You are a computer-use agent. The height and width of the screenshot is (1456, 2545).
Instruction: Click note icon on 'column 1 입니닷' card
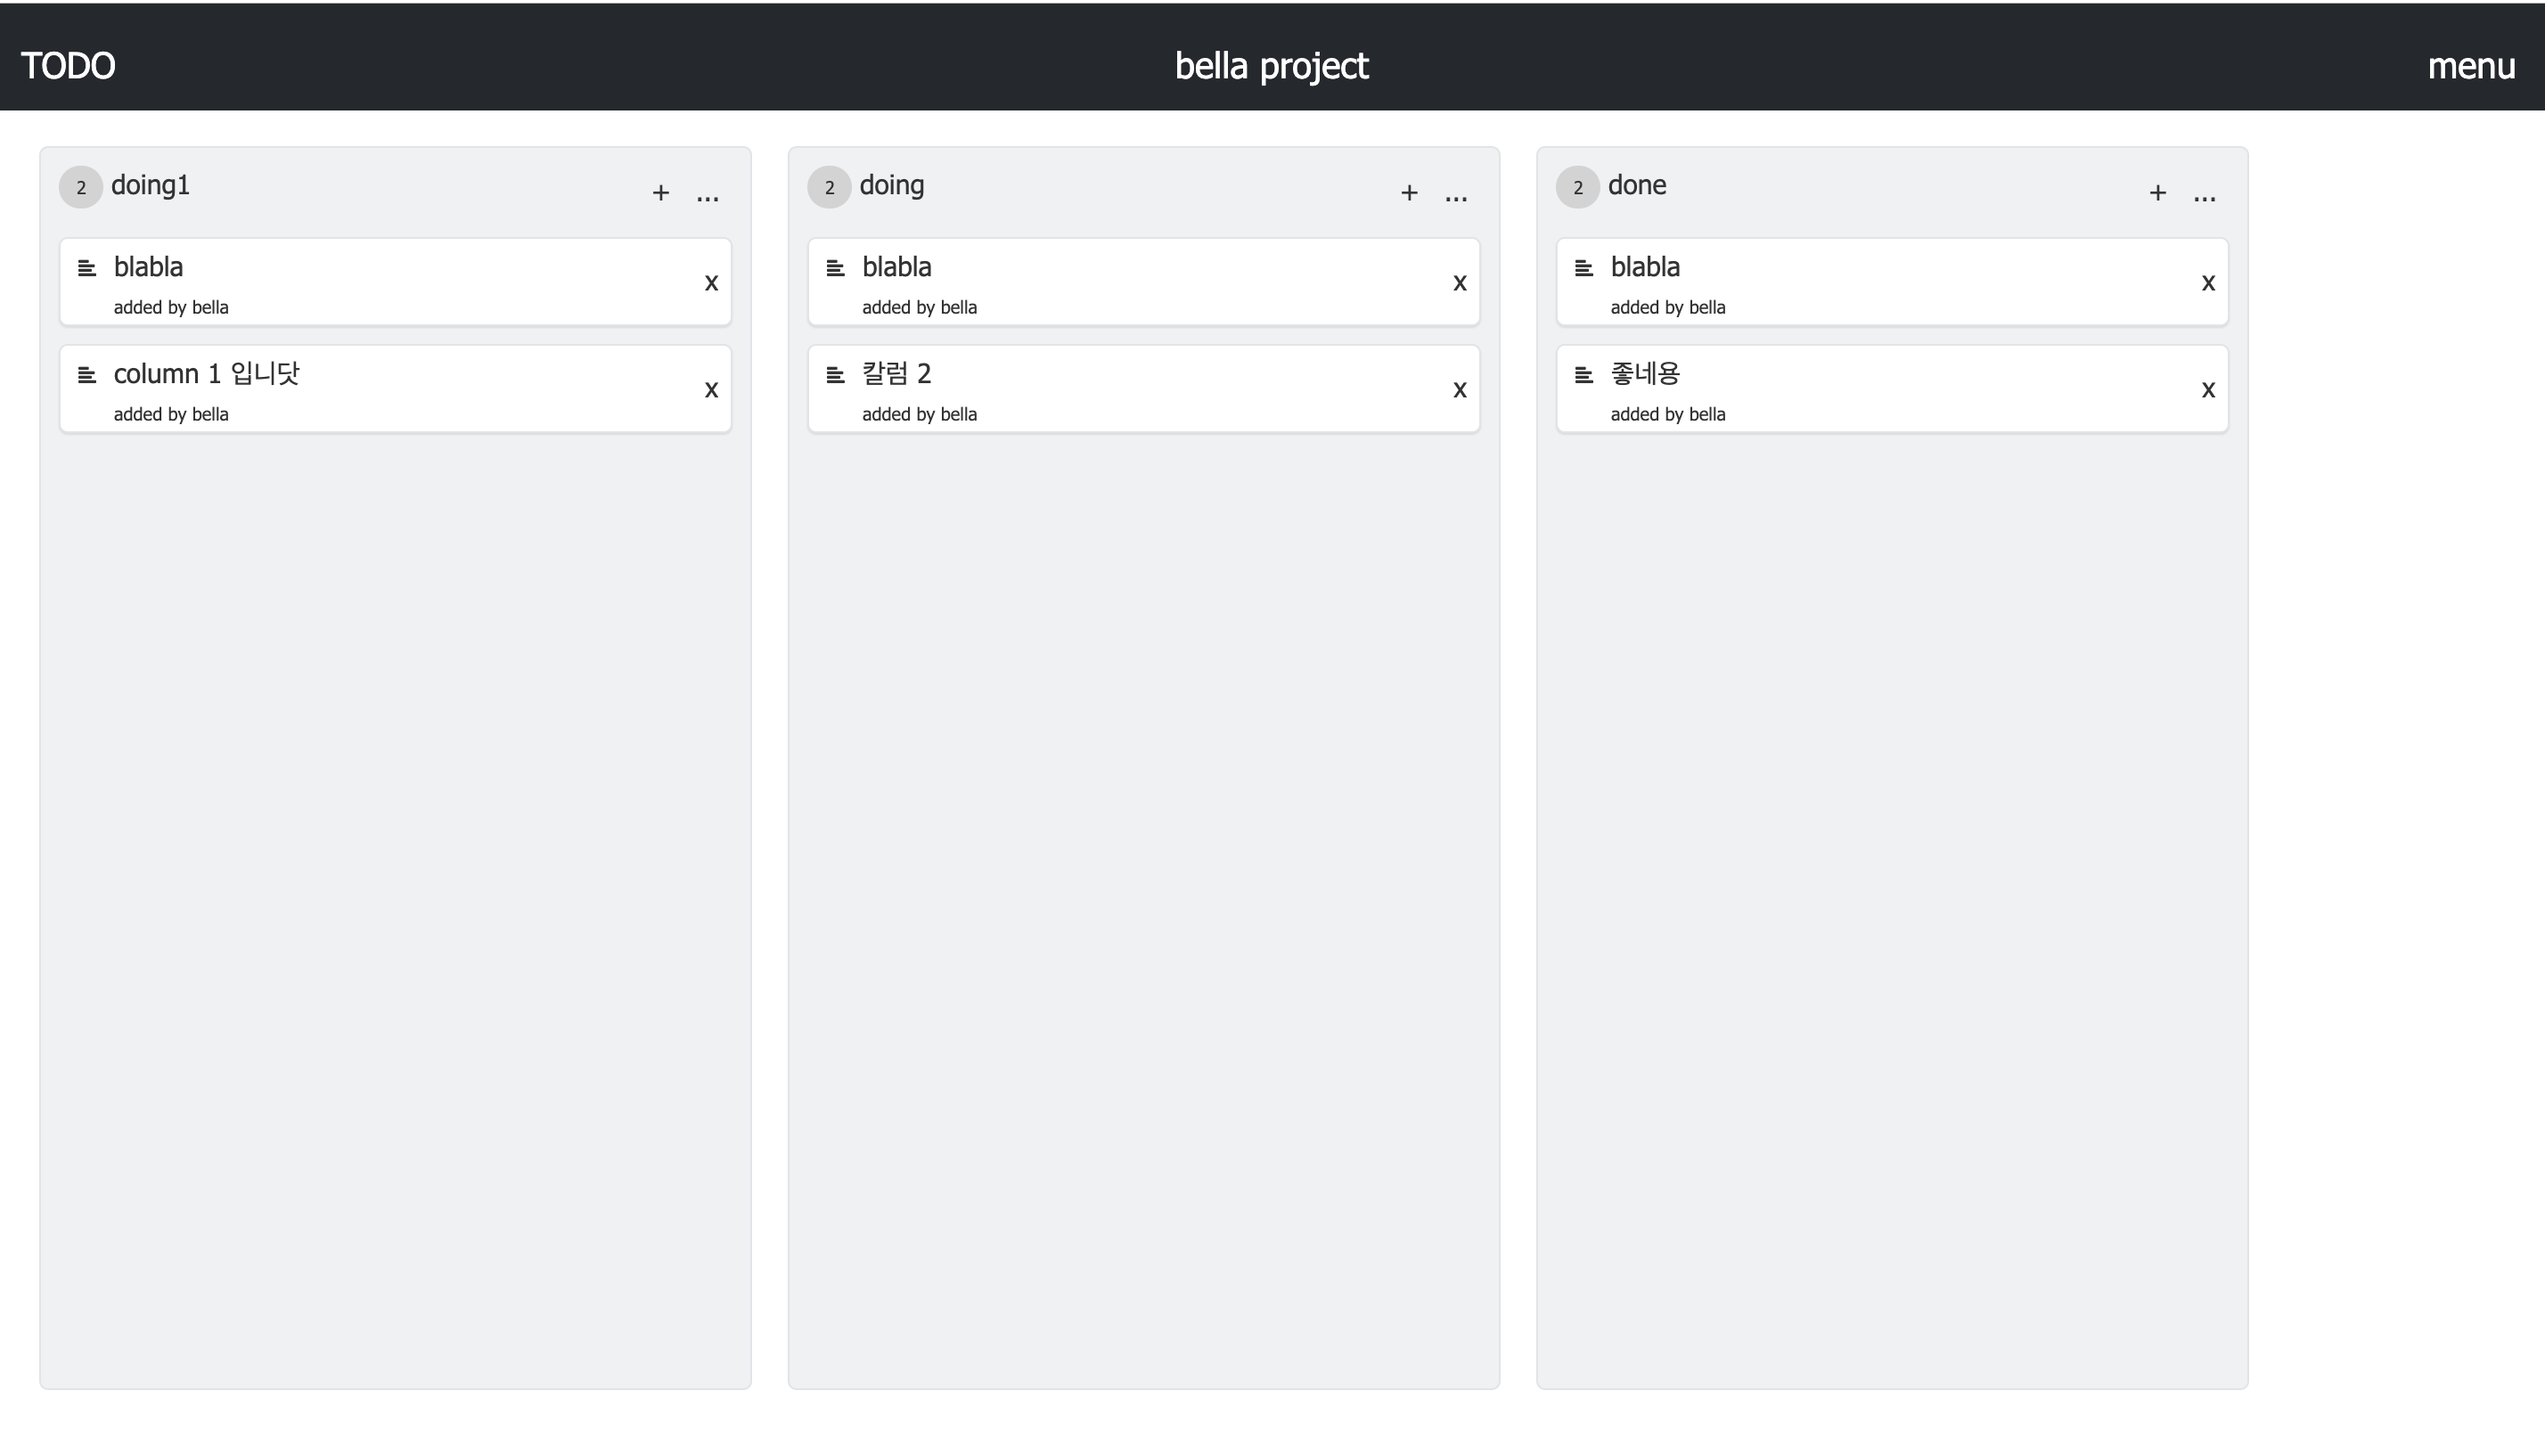click(x=87, y=375)
